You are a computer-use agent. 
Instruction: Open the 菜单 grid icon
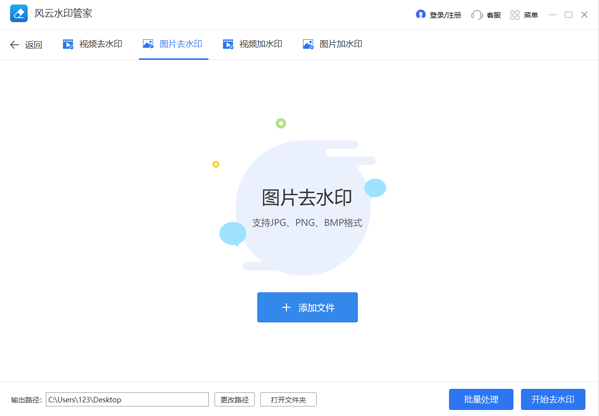[x=515, y=15]
